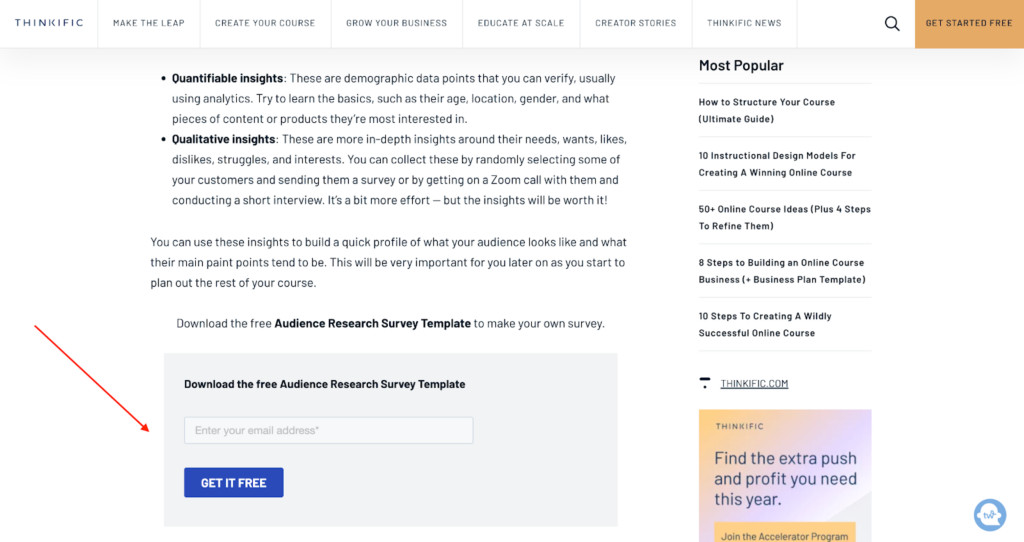The width and height of the screenshot is (1024, 542).
Task: Focus the email address input field
Action: [328, 430]
